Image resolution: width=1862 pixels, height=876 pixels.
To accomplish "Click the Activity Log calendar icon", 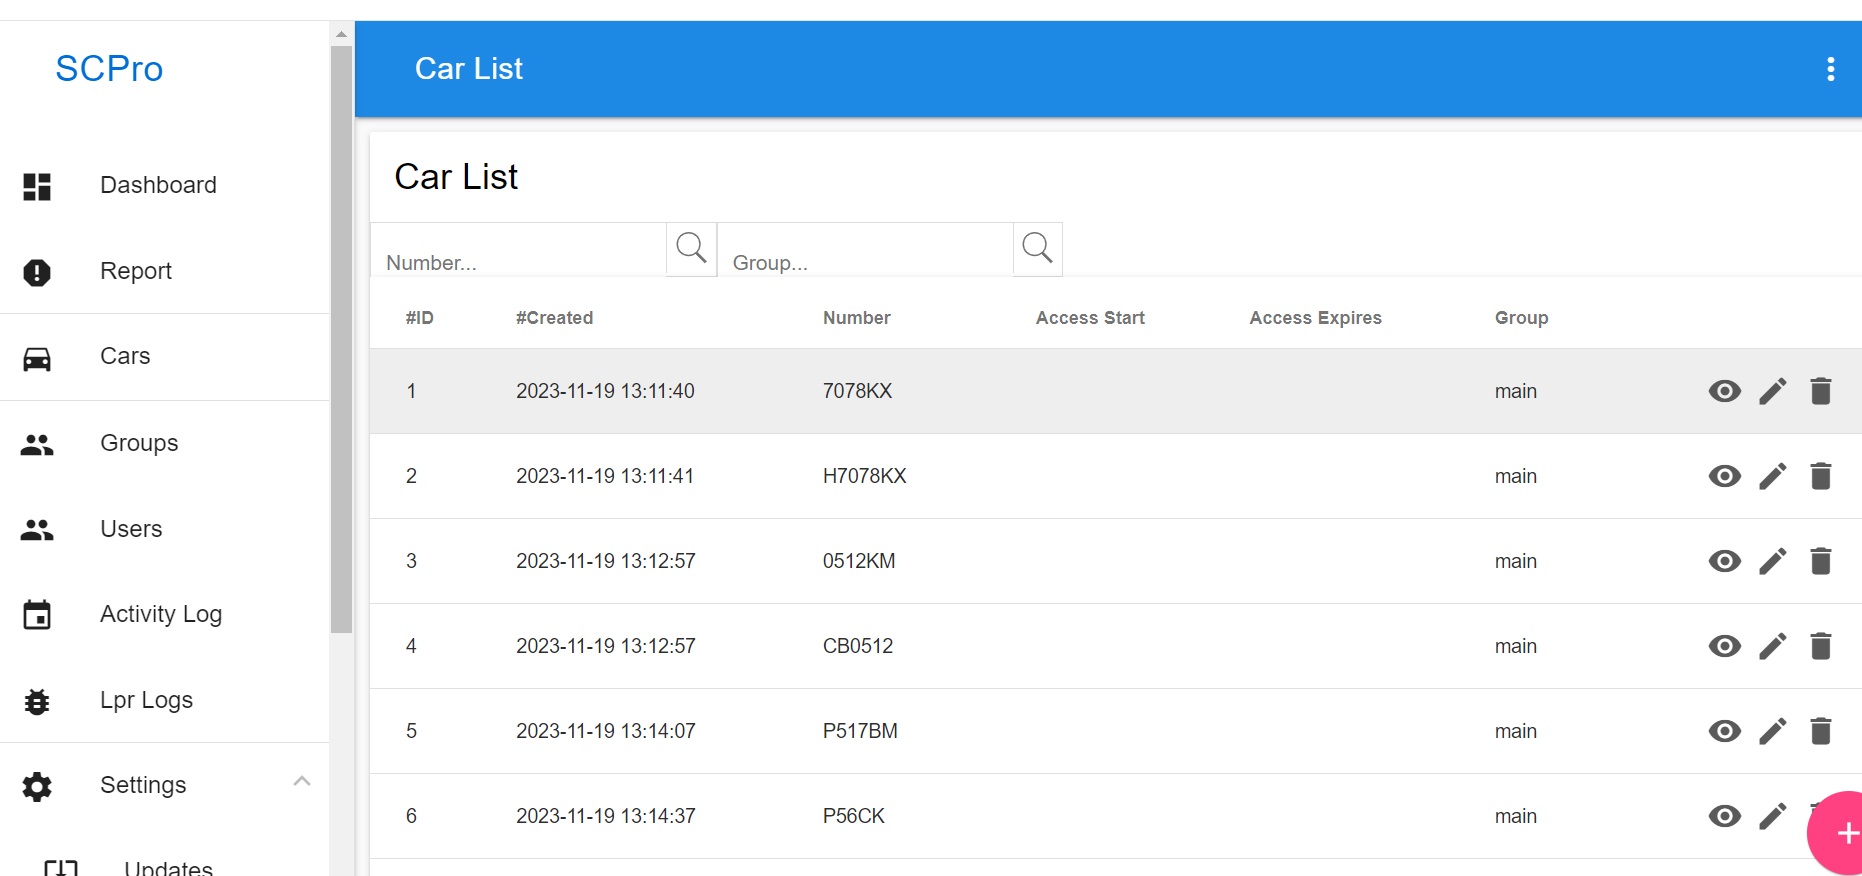I will click(x=37, y=614).
